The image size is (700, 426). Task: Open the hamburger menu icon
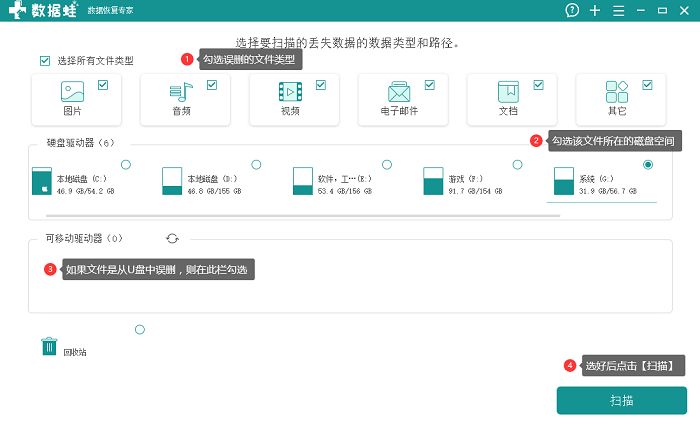pyautogui.click(x=618, y=11)
